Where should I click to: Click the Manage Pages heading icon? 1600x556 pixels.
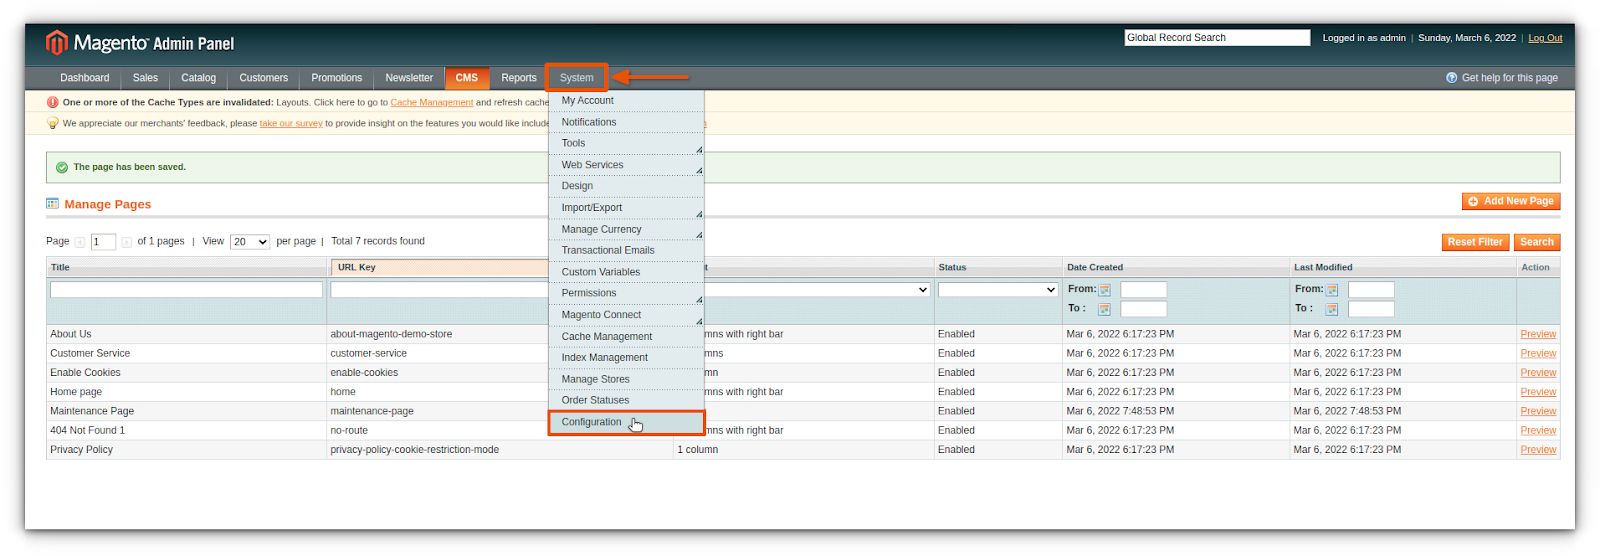tap(52, 203)
